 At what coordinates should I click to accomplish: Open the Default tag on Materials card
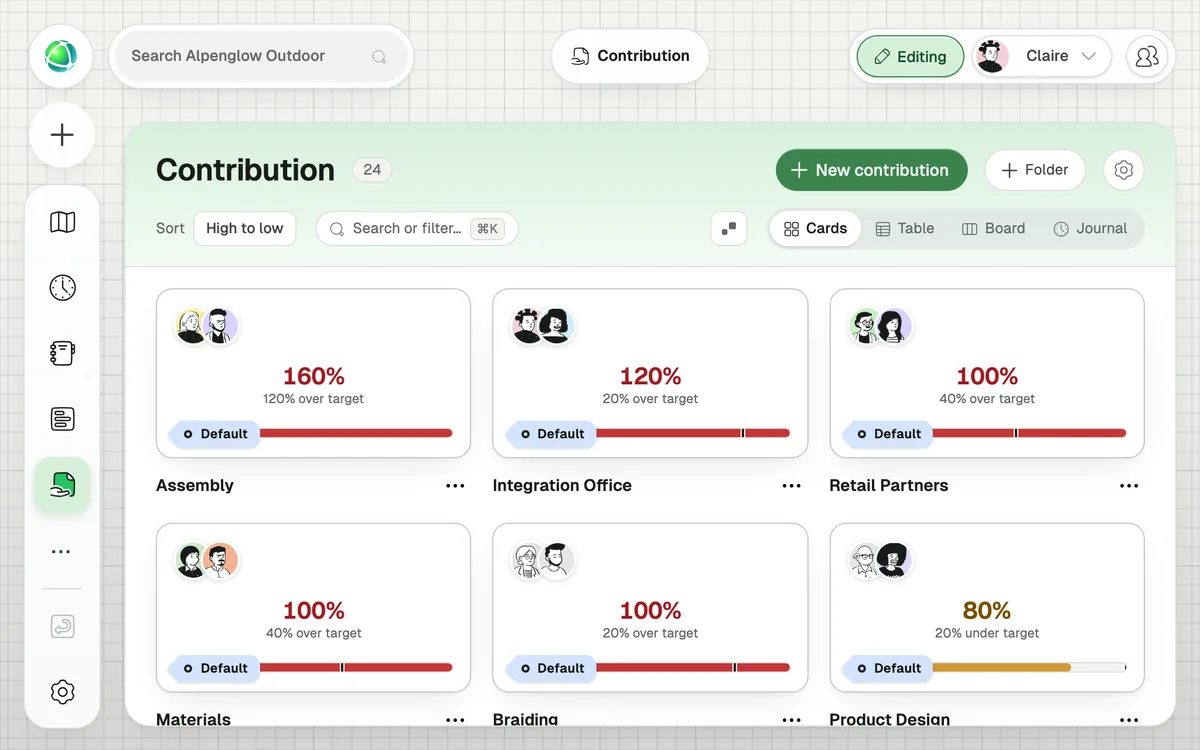click(x=214, y=668)
